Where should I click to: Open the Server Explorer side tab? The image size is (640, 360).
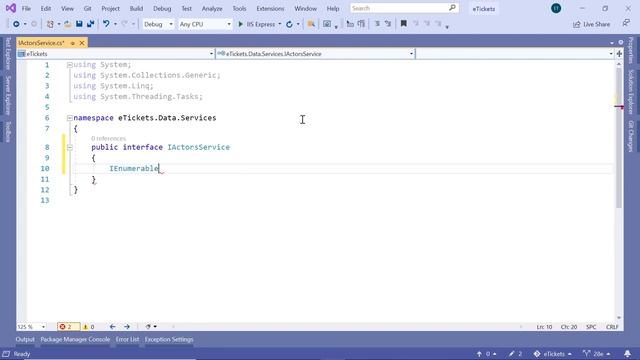(8, 95)
